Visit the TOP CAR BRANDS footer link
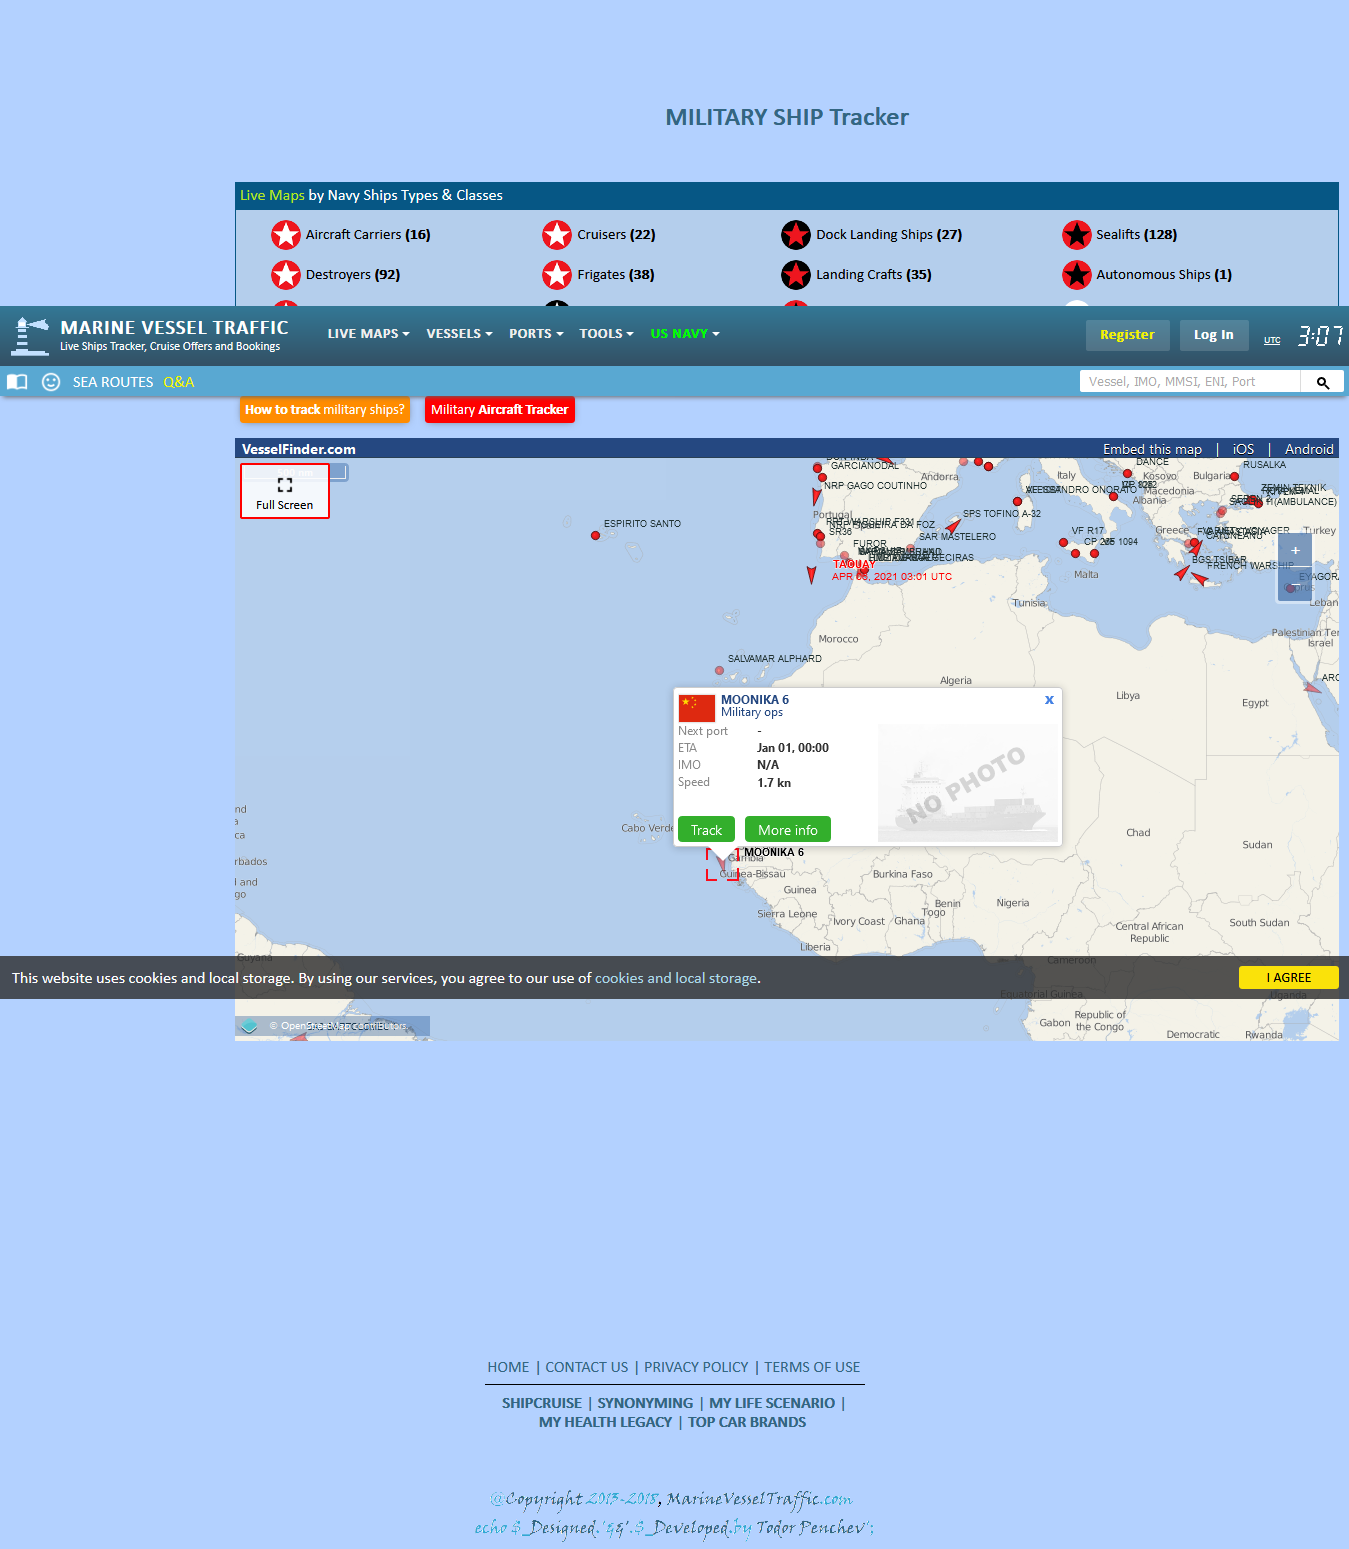 747,1422
